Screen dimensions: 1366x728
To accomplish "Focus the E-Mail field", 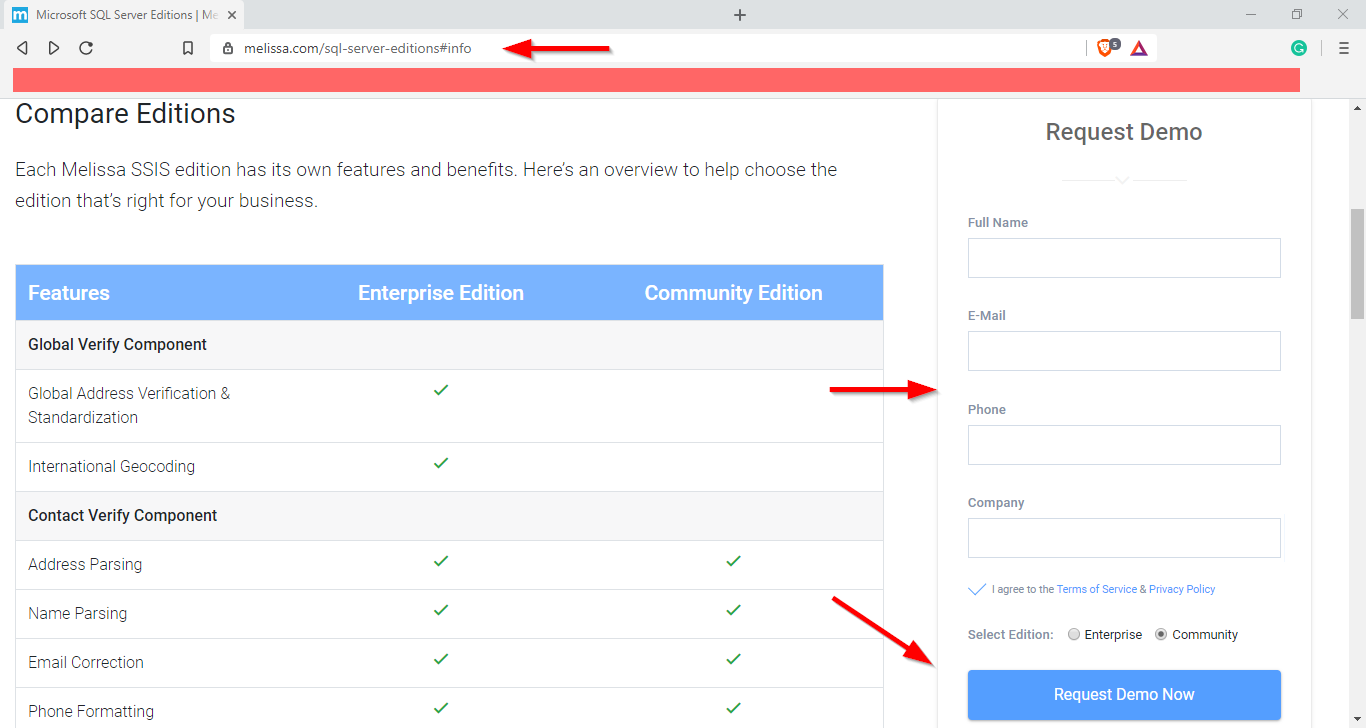I will 1124,351.
